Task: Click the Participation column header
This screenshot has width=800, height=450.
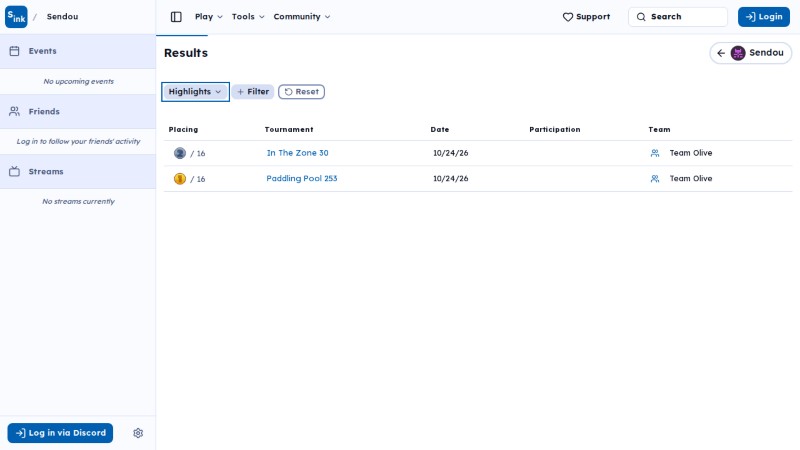Action: click(x=555, y=130)
